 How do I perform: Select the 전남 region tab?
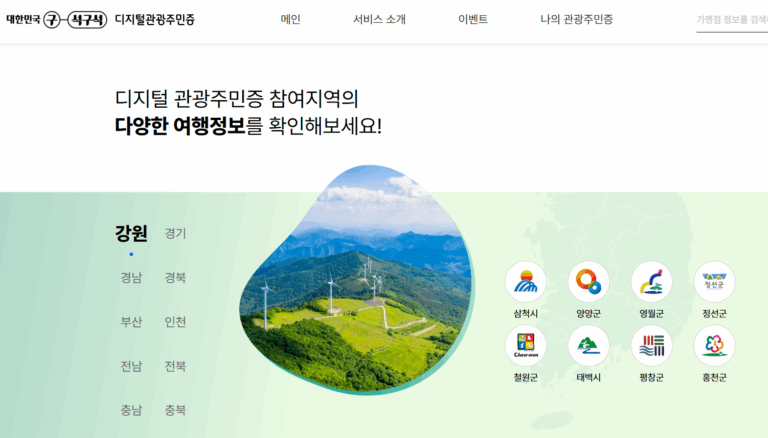pyautogui.click(x=131, y=366)
